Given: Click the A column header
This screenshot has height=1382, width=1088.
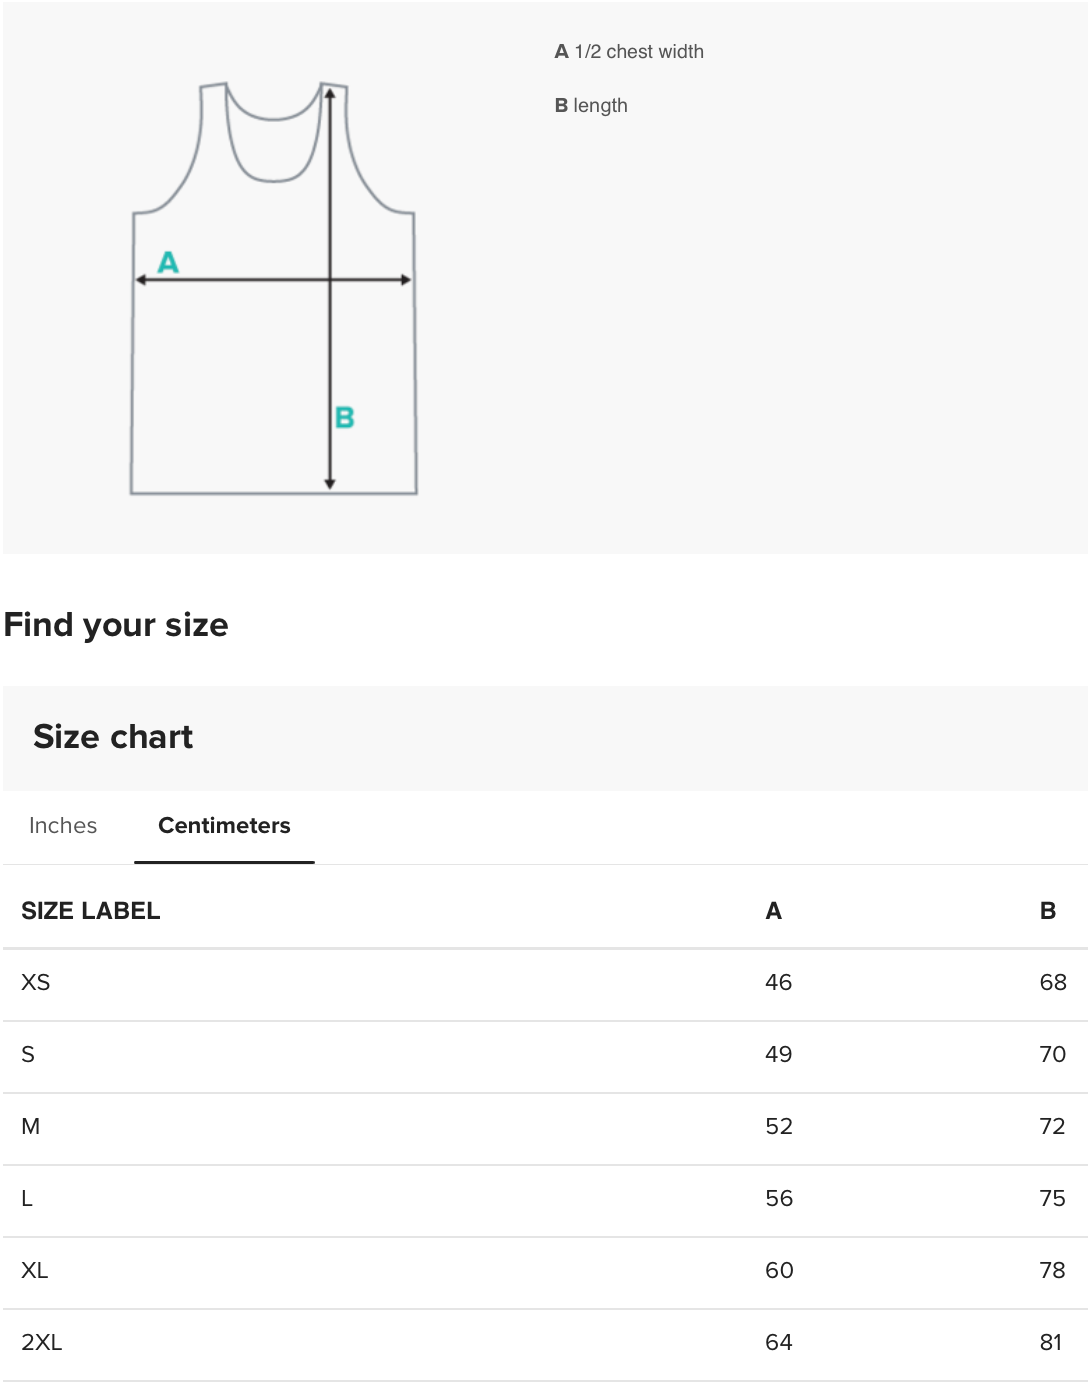Looking at the screenshot, I should 773,911.
